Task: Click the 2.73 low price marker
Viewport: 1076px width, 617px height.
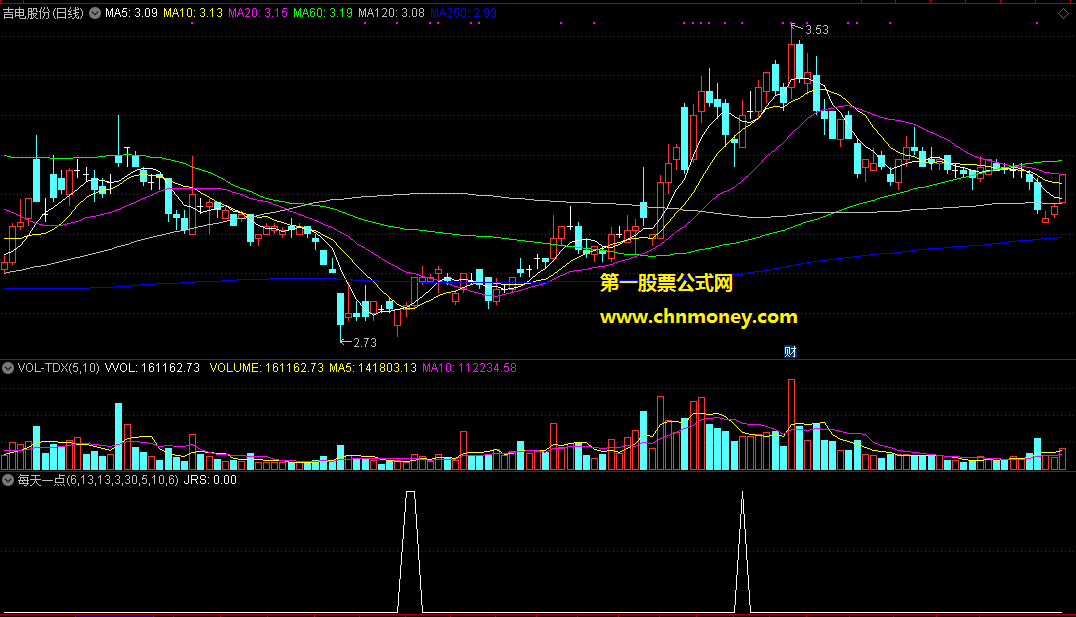Action: click(x=364, y=342)
